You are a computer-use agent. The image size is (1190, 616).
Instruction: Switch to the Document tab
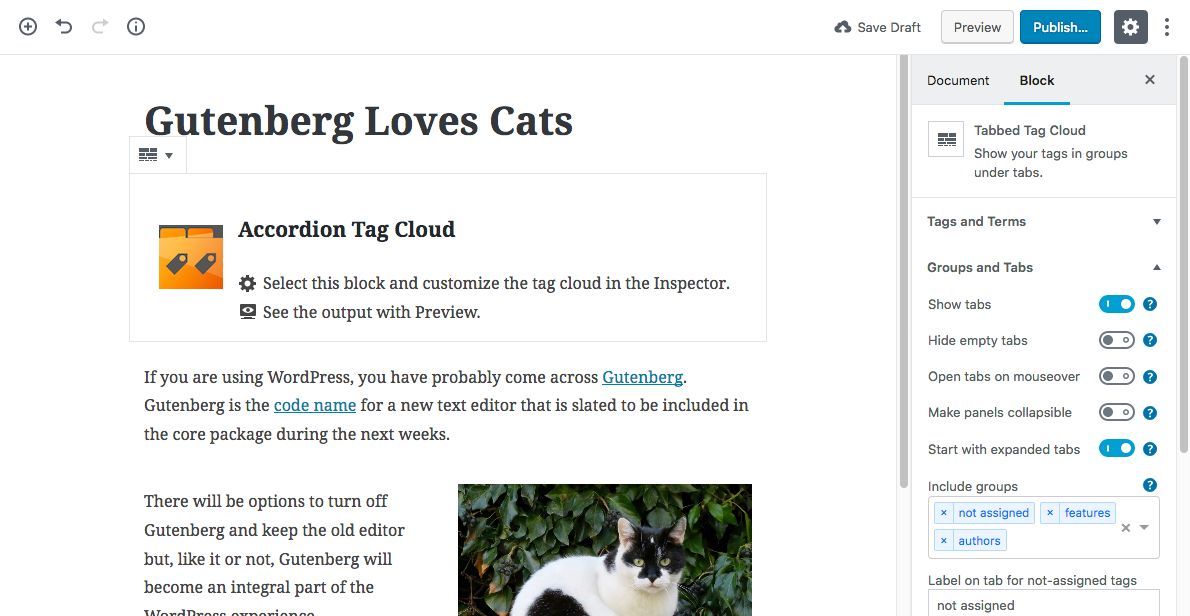(x=958, y=80)
